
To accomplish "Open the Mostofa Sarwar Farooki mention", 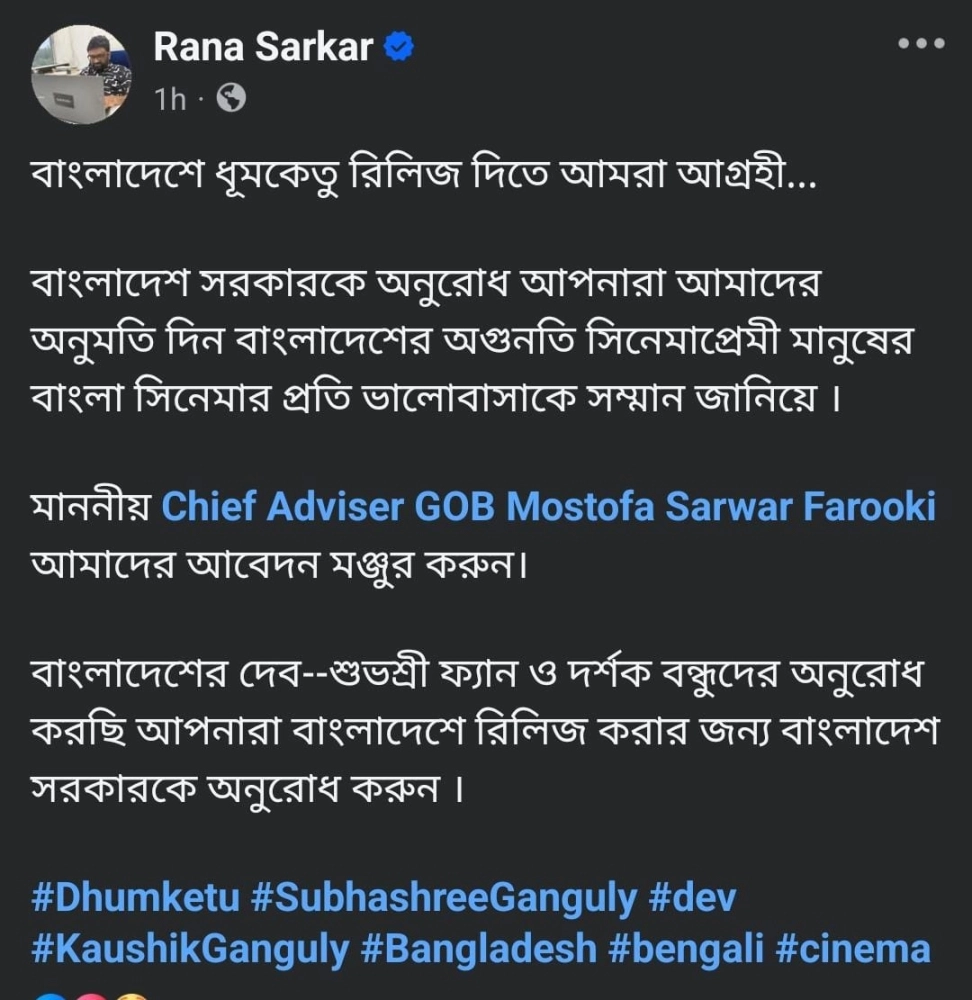I will click(x=721, y=507).
